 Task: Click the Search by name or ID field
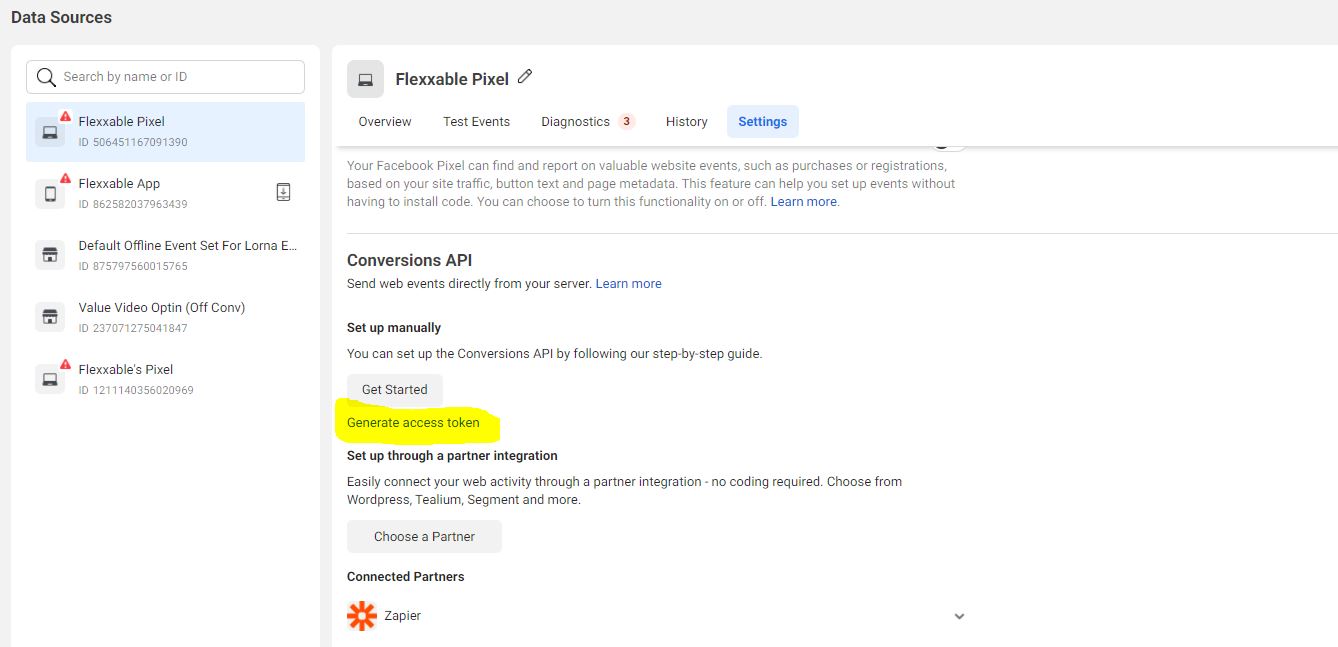click(165, 76)
